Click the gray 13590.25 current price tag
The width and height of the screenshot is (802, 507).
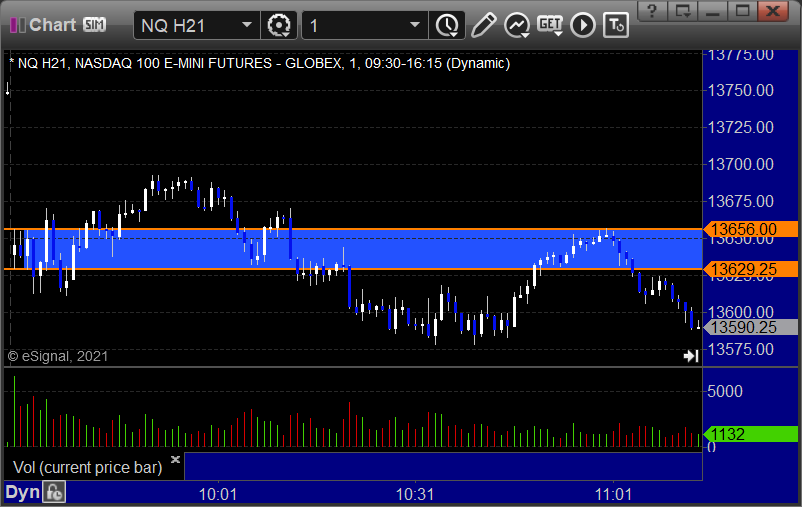click(x=750, y=327)
